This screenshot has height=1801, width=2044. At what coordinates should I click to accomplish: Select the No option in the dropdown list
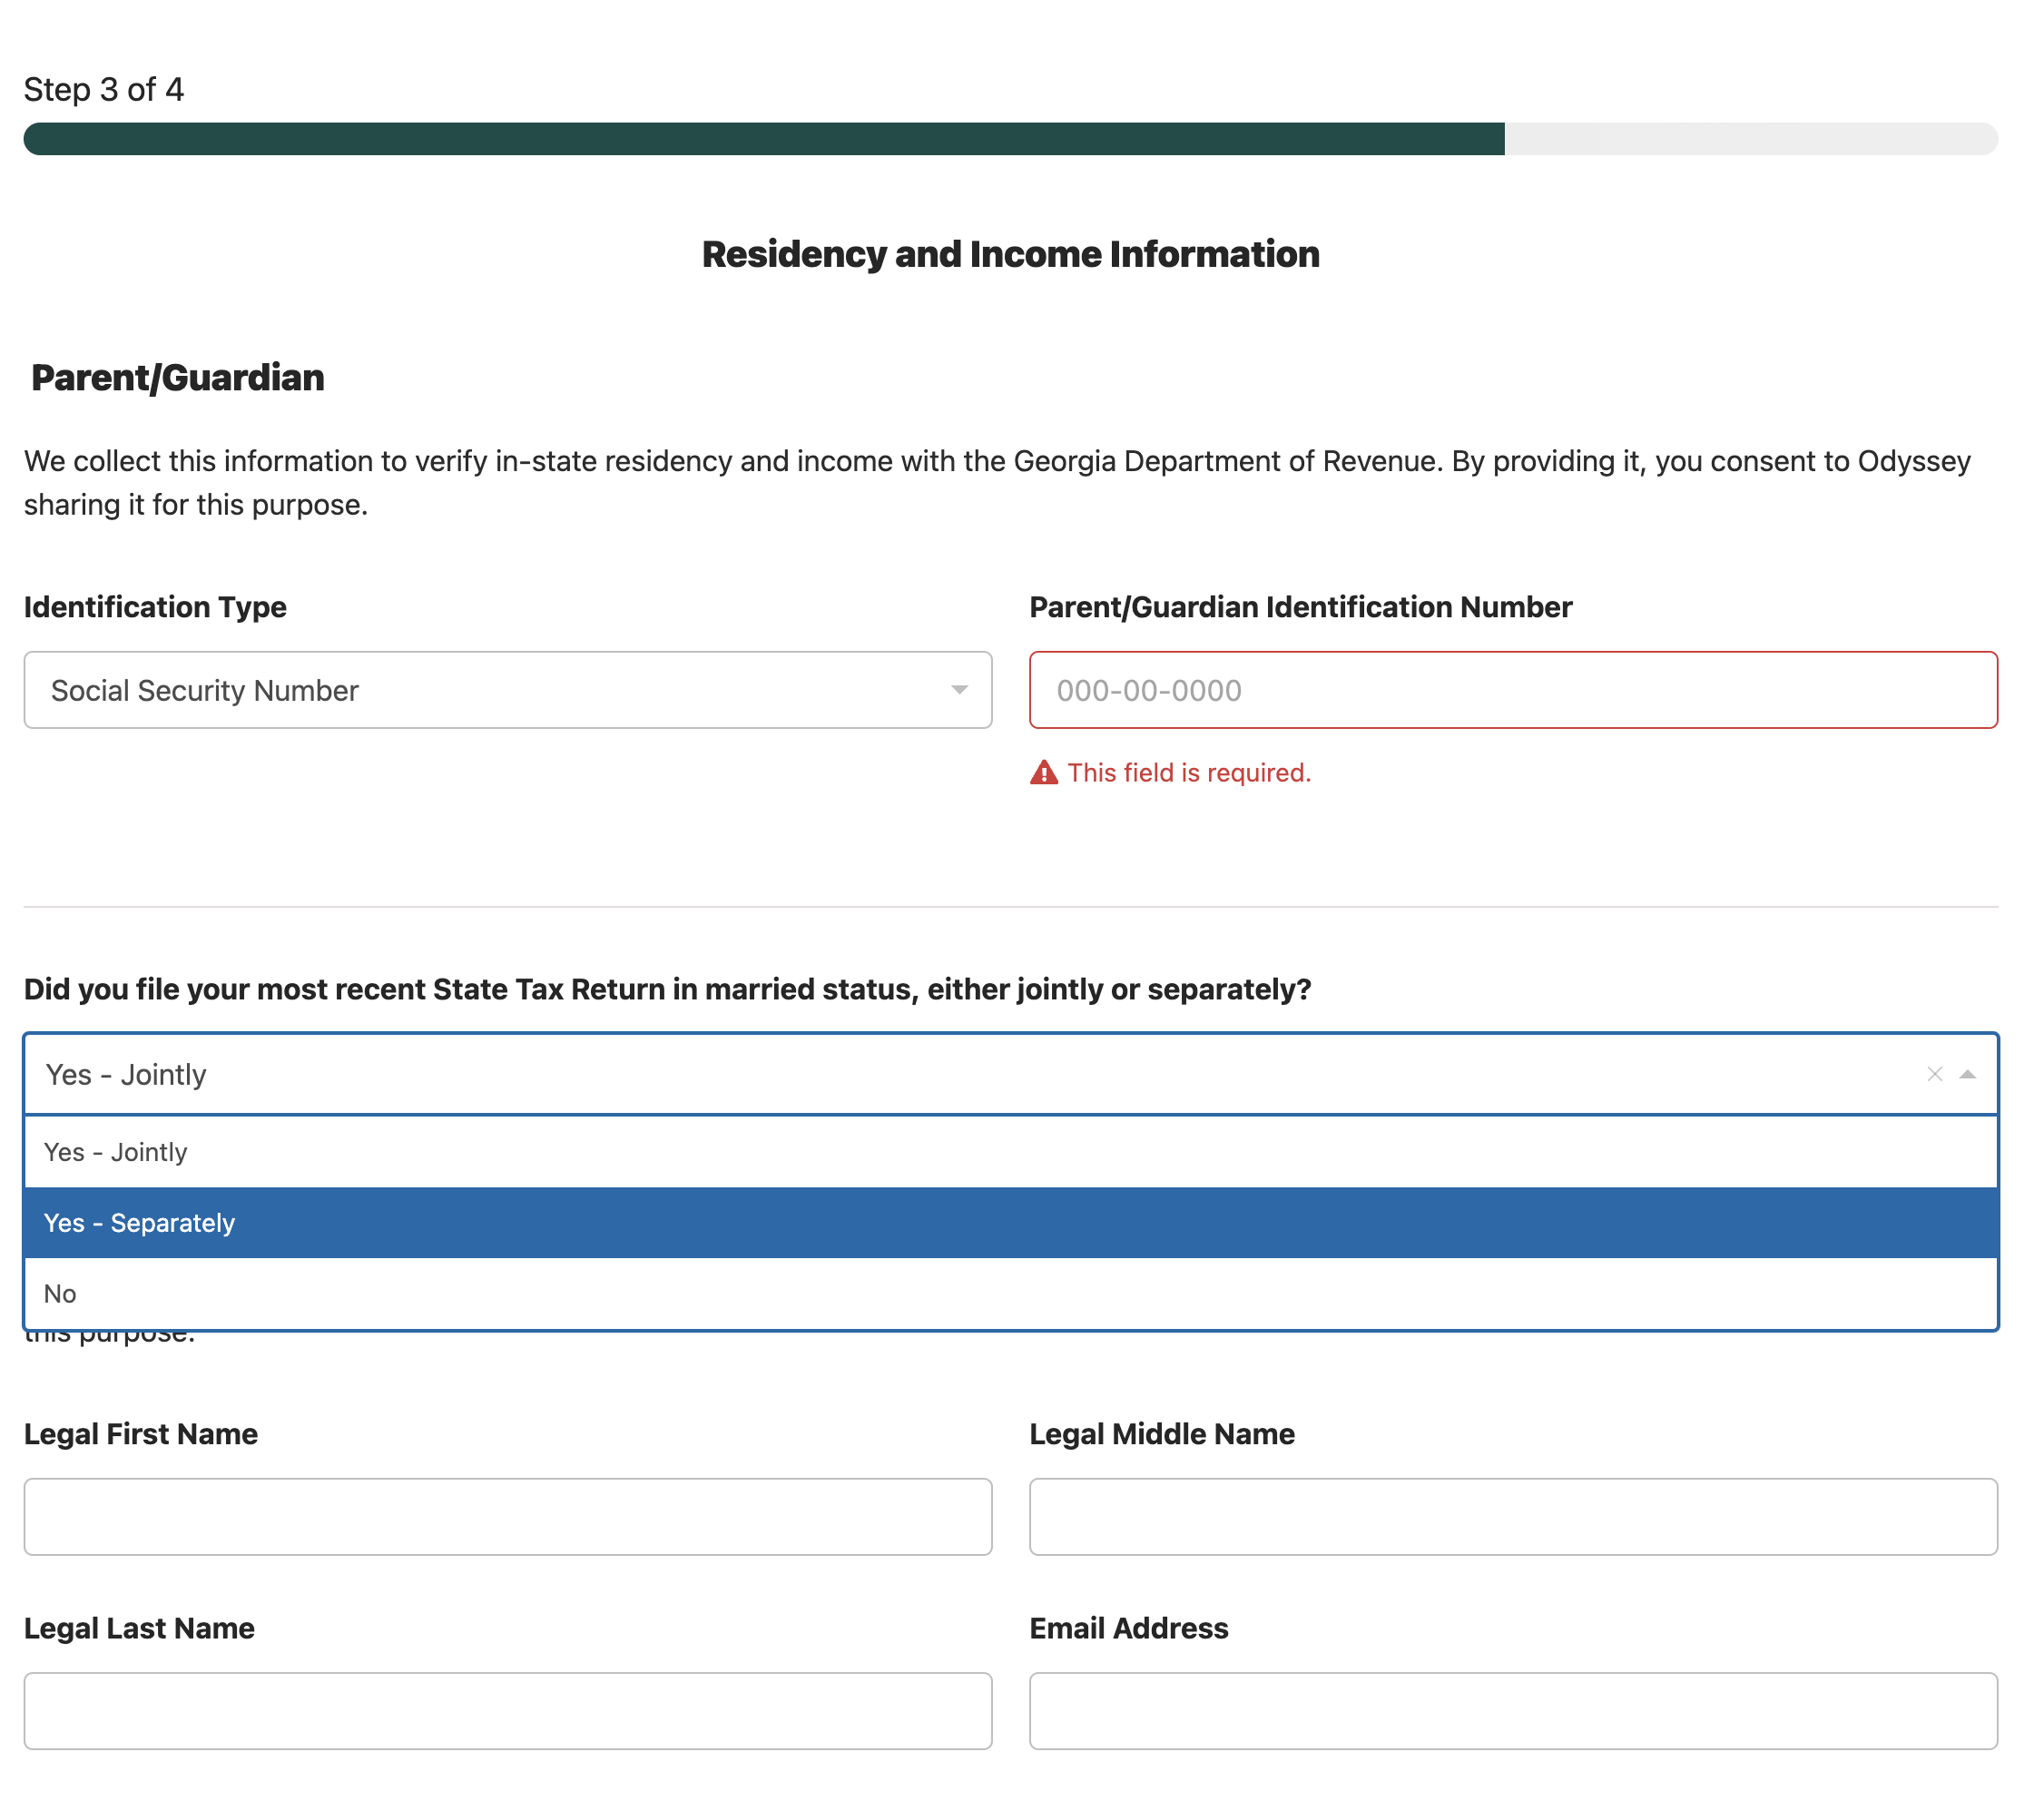tap(60, 1294)
